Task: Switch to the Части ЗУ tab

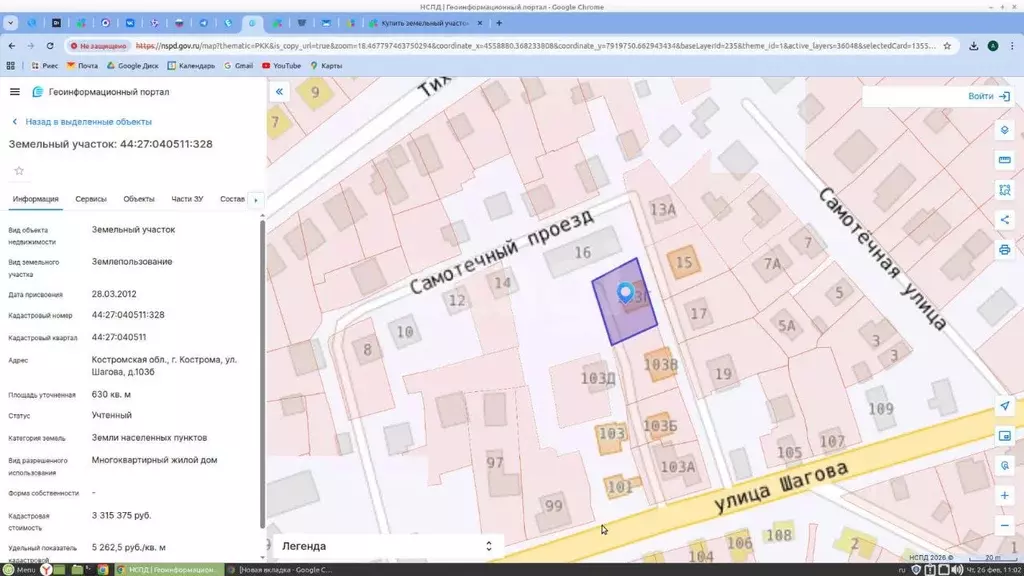Action: 187,199
